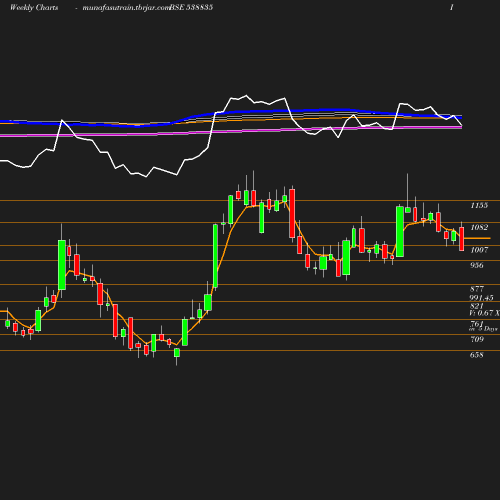This screenshot has height=500, width=500.
Task: Click the 1155 price level label
Action: [x=479, y=205]
